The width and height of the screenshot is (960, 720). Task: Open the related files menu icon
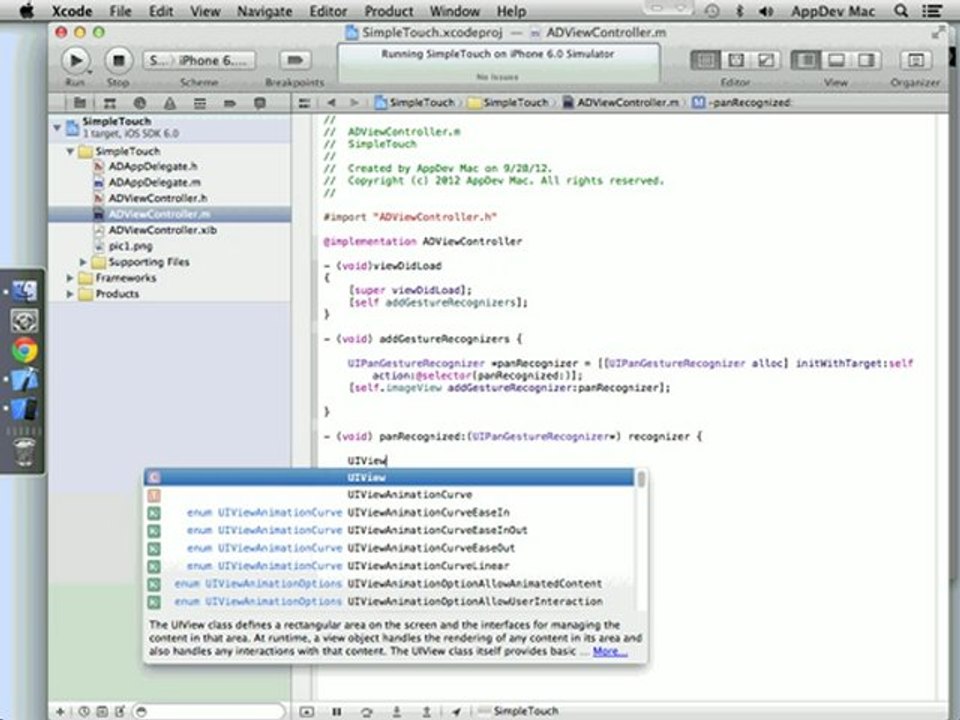[304, 103]
